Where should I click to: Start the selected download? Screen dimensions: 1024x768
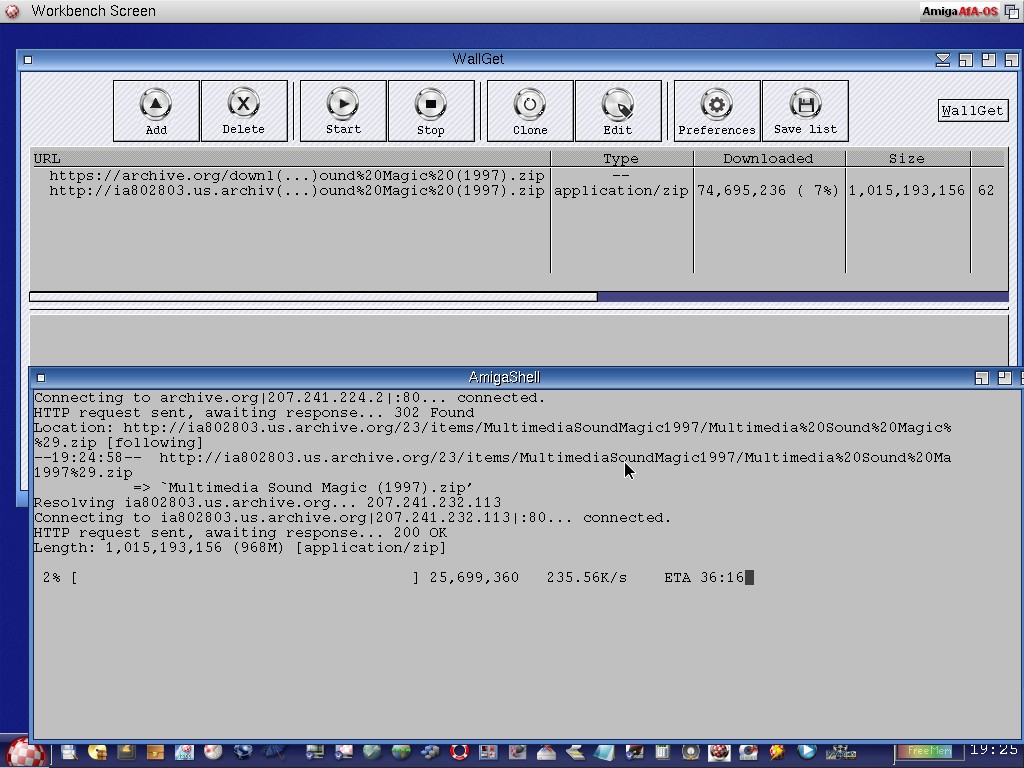pos(343,111)
